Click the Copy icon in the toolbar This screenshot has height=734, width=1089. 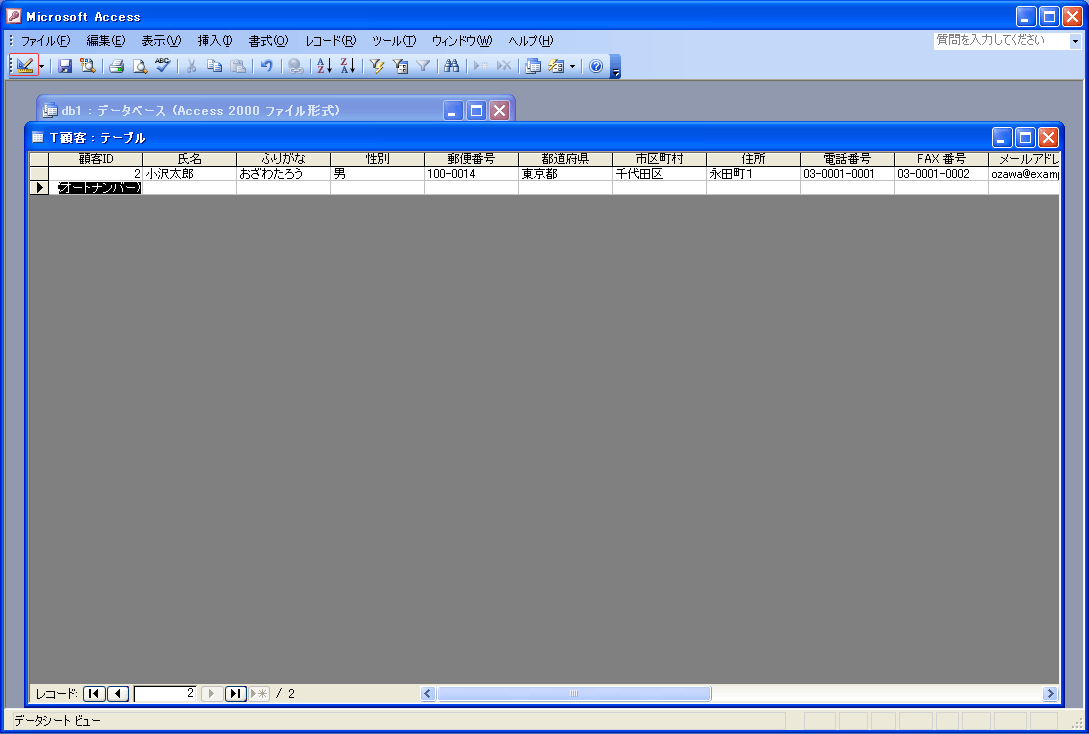(x=215, y=66)
